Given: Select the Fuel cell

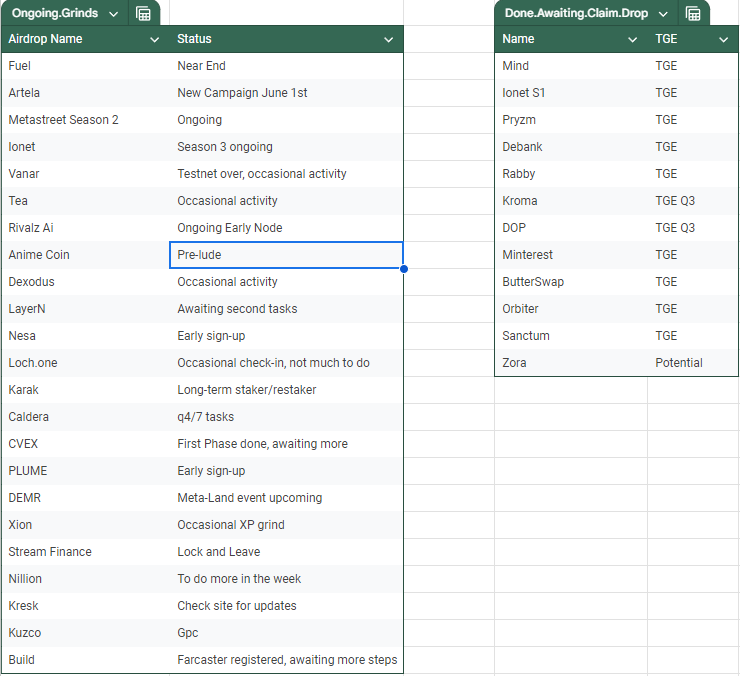Looking at the screenshot, I should [x=85, y=66].
